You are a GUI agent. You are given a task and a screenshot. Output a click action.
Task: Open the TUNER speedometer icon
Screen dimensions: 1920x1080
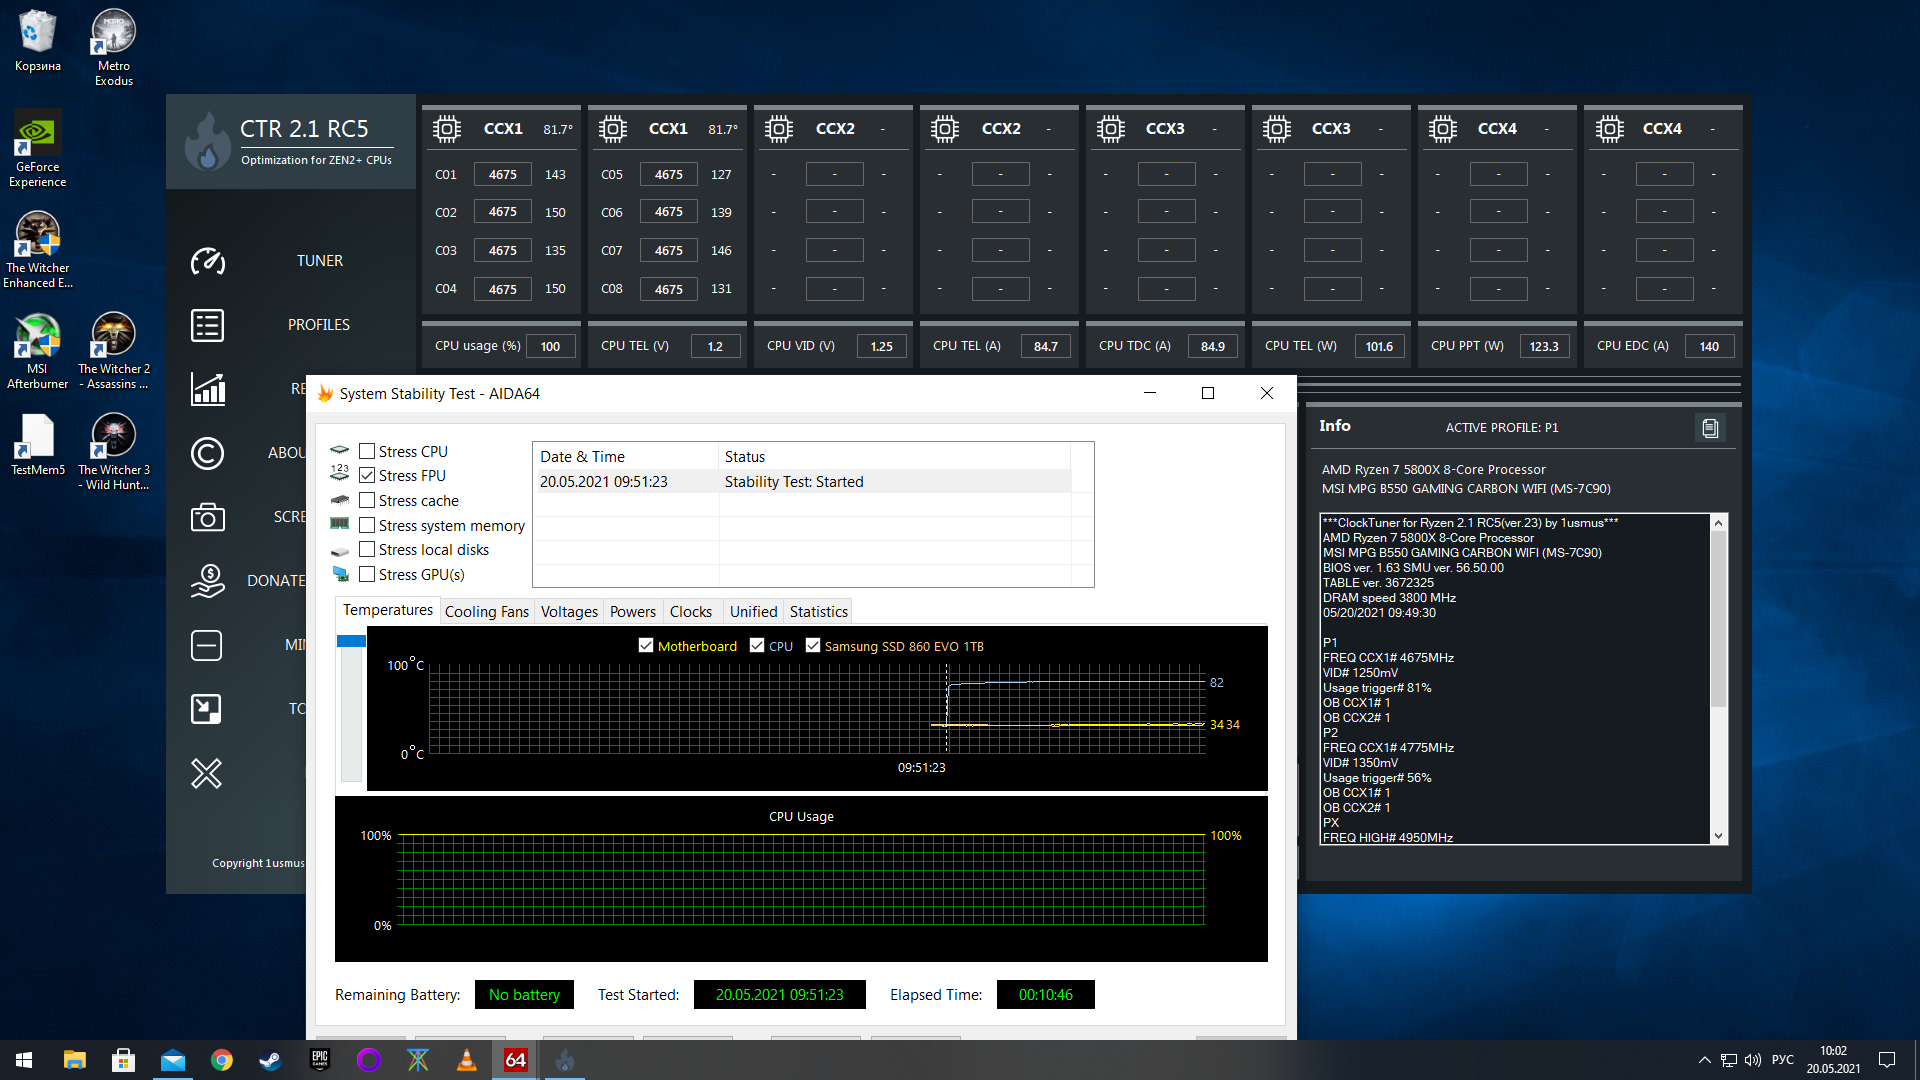point(208,261)
